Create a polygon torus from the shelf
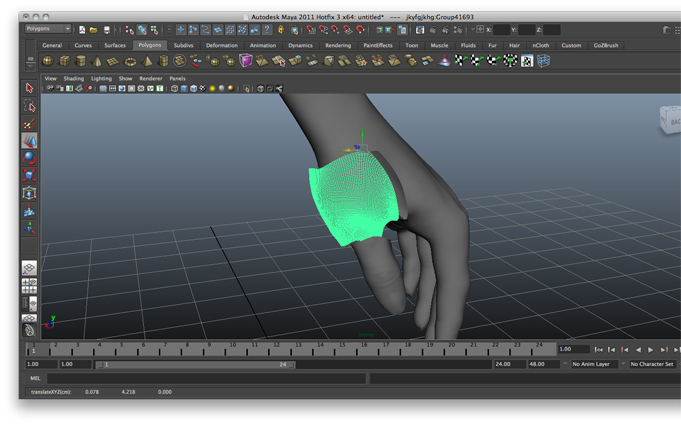Image resolution: width=681 pixels, height=425 pixels. [130, 61]
